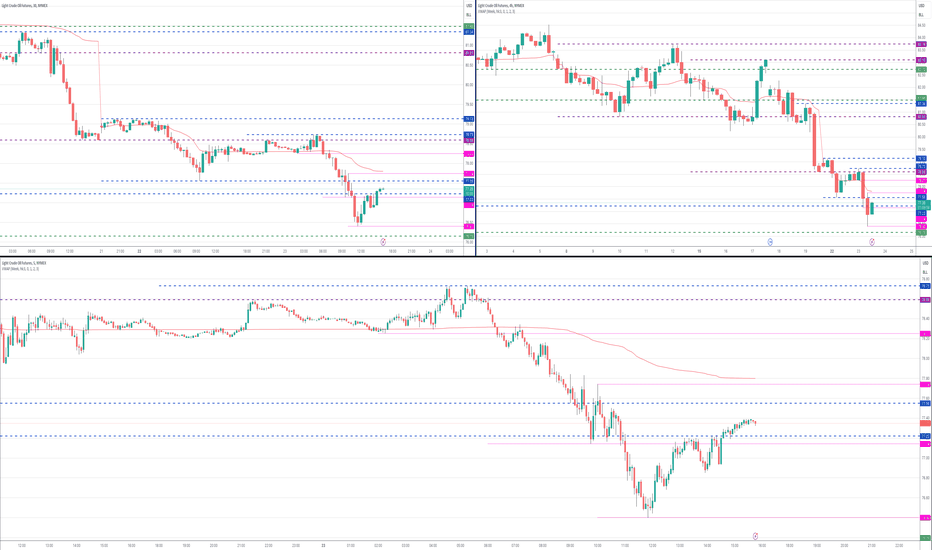Select the 4h chart's Light Crude Oil Futures title

tap(501, 5)
